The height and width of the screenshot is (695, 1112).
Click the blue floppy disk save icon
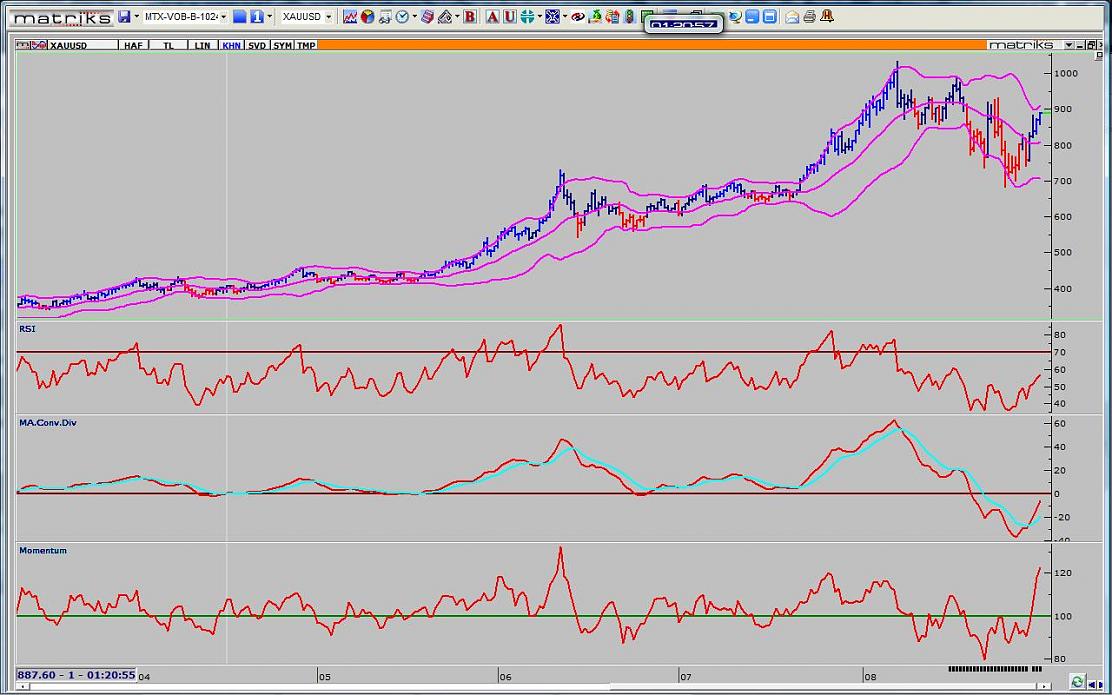(x=124, y=17)
